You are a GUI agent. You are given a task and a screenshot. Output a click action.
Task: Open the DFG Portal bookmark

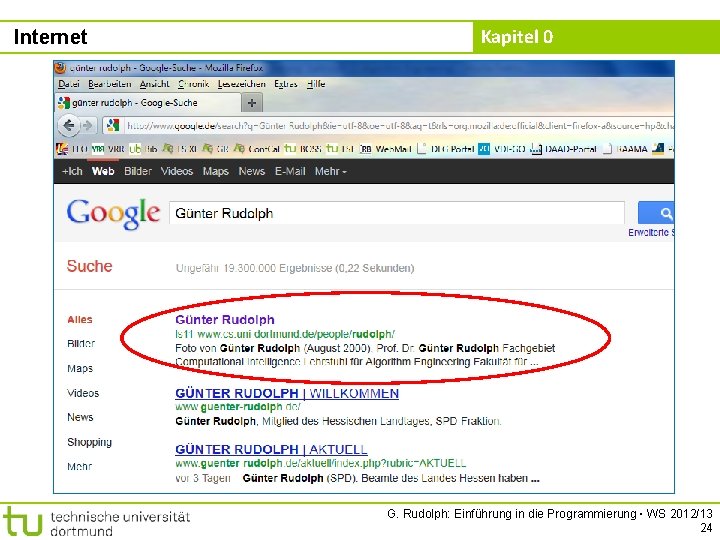tap(446, 149)
